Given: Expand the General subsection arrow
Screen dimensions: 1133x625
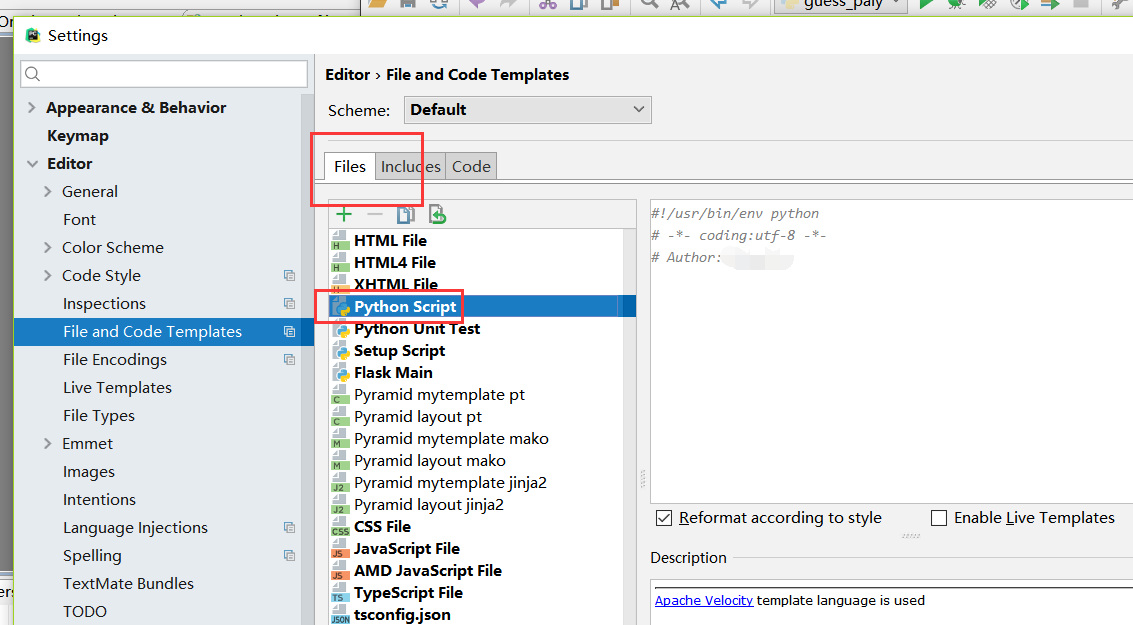Looking at the screenshot, I should (48, 191).
